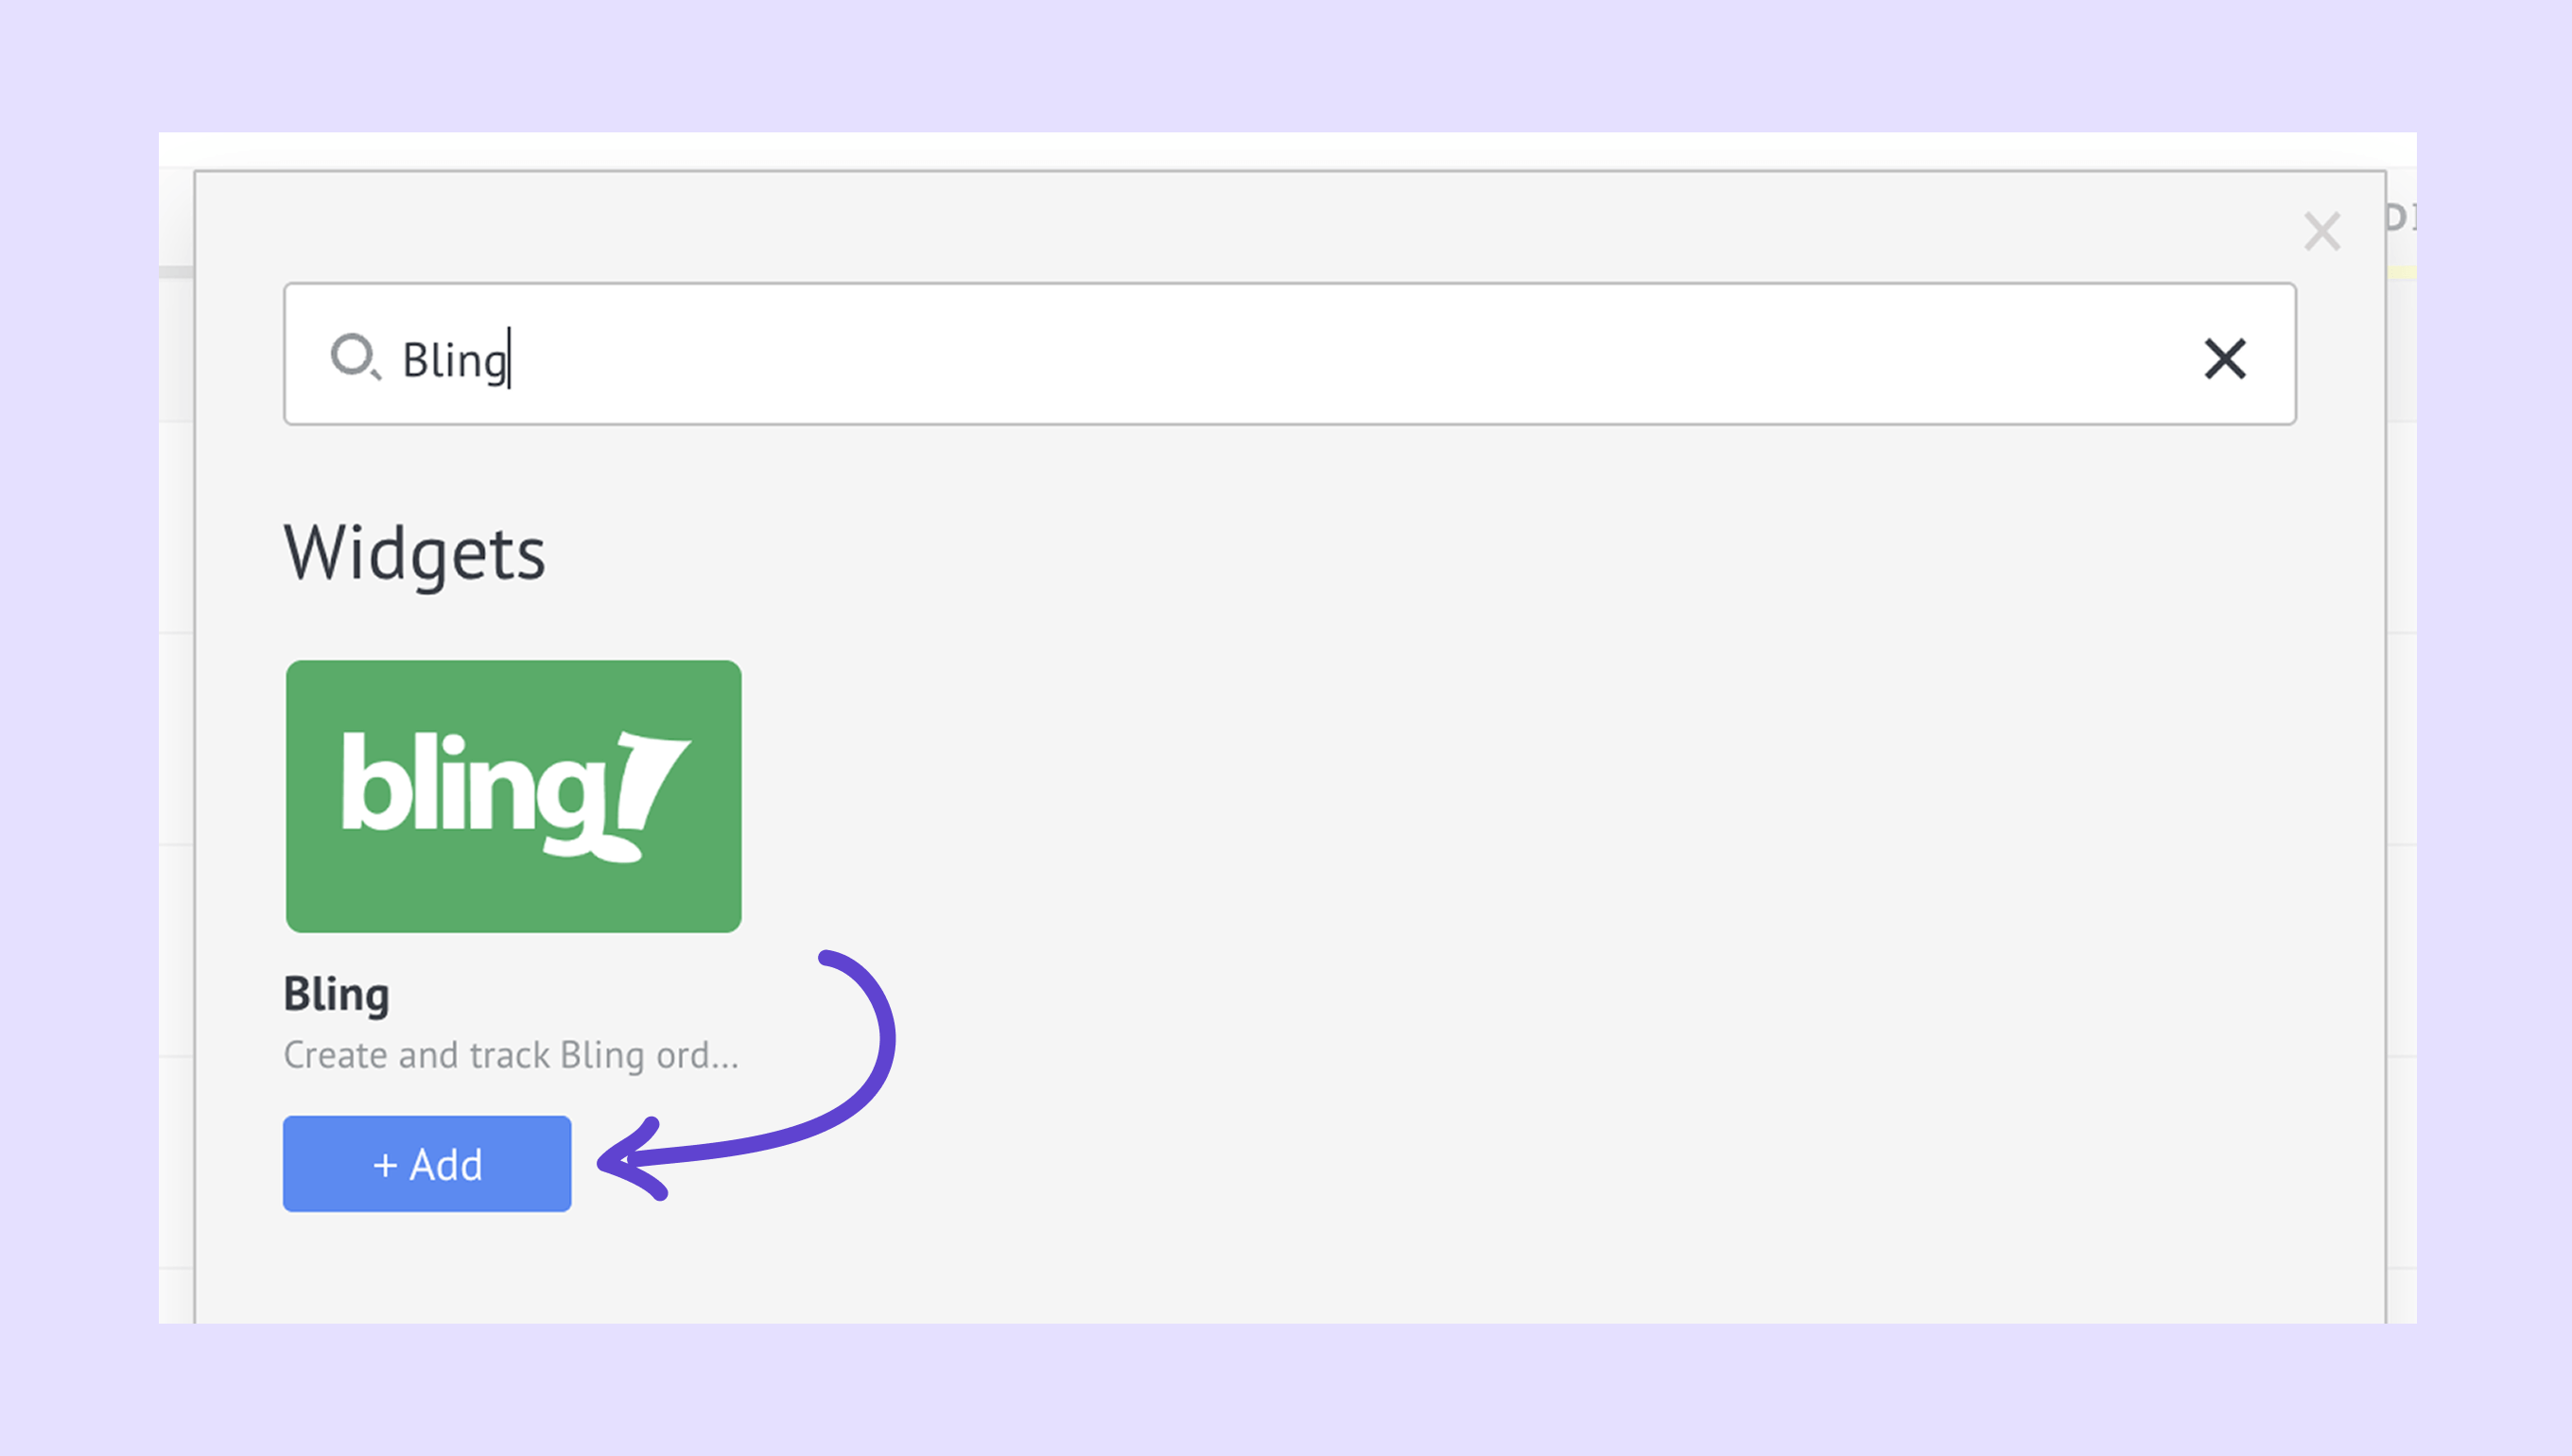Click the purple arrowhead pointing at Add

coord(632,1160)
